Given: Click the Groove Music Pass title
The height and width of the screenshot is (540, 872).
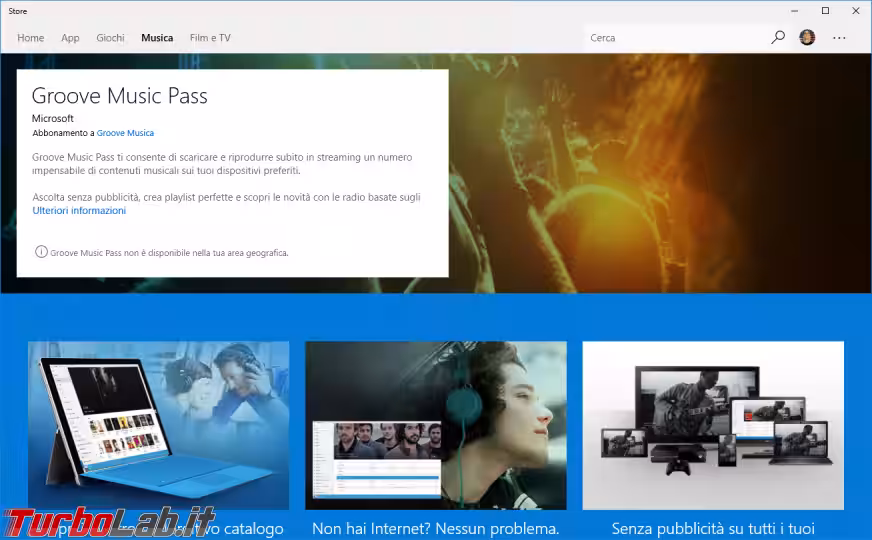Looking at the screenshot, I should [x=120, y=96].
